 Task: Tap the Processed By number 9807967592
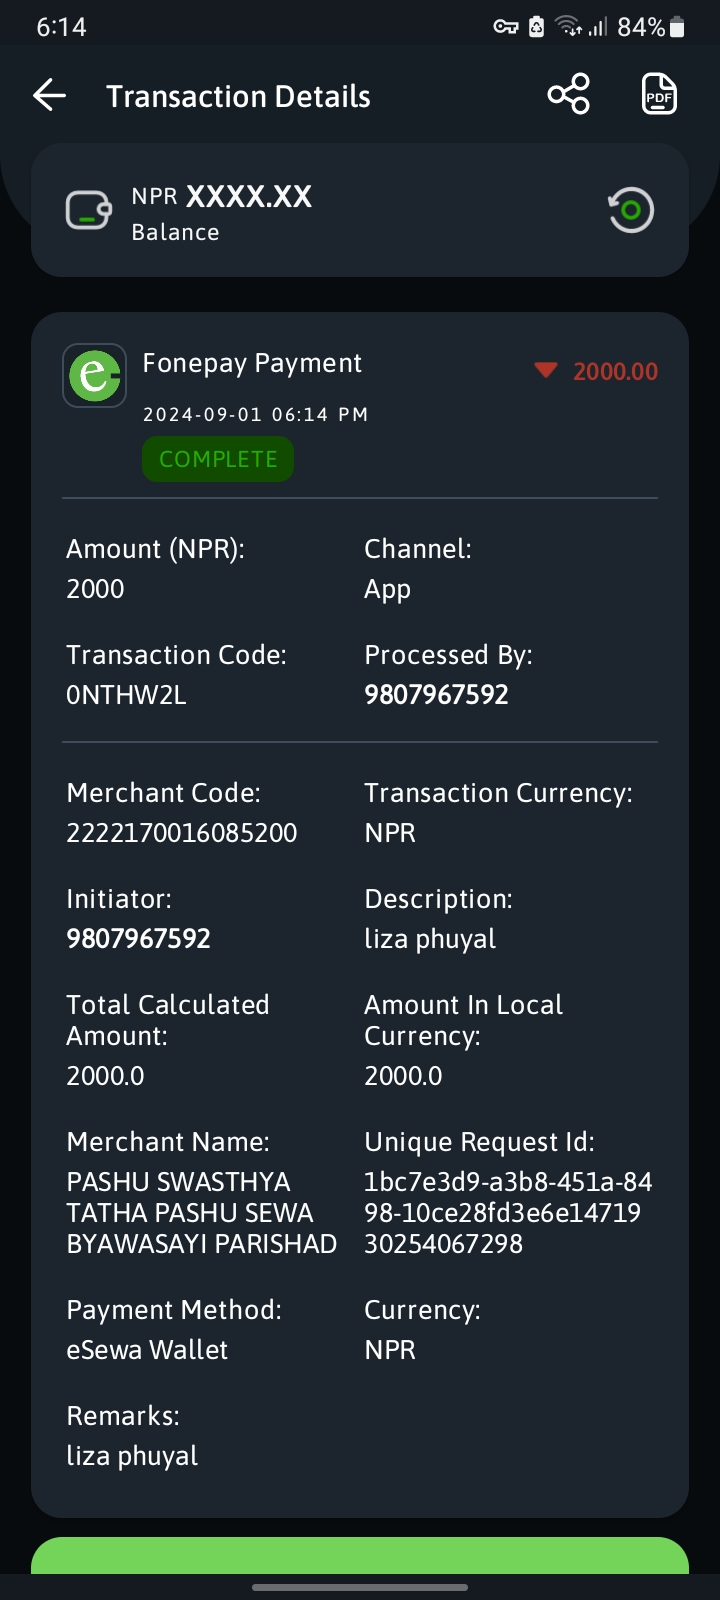point(436,695)
